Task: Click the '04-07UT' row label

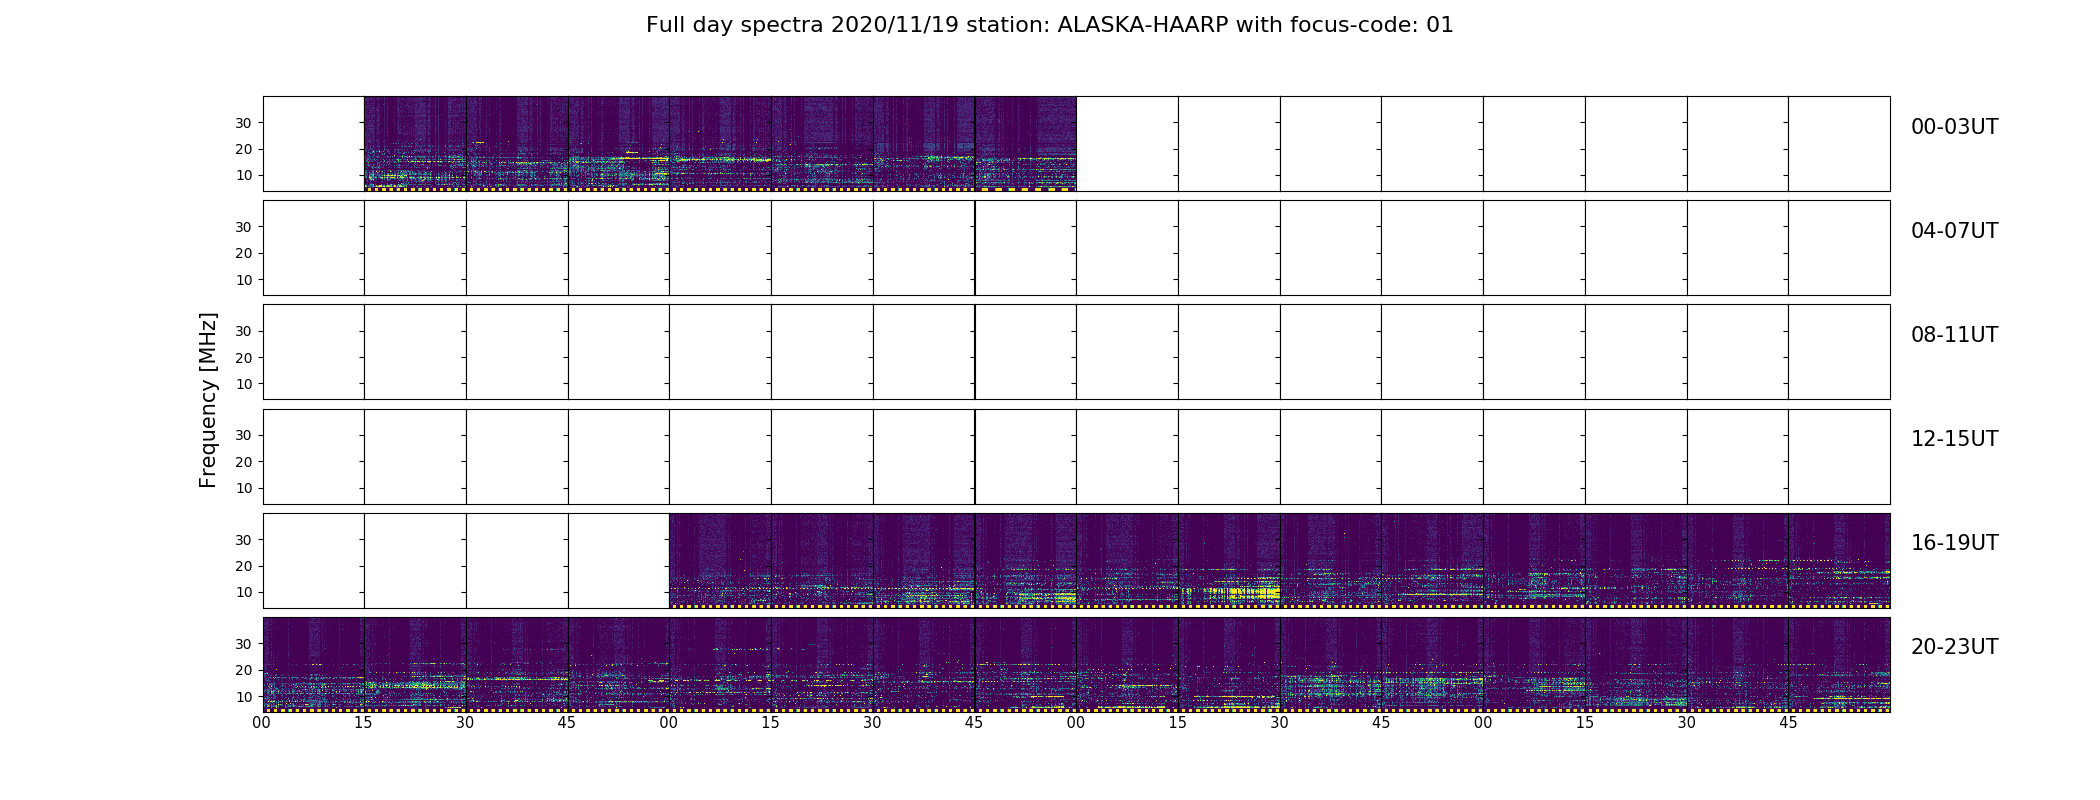Action: pyautogui.click(x=1954, y=231)
